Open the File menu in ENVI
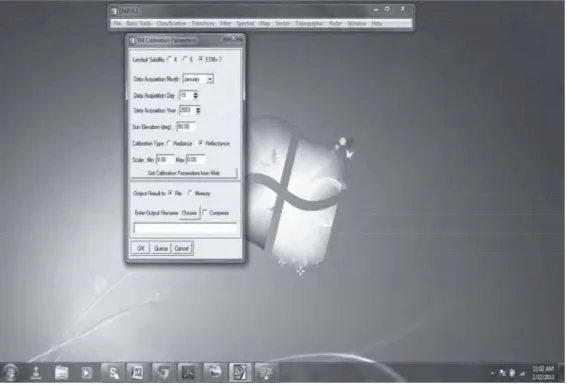 click(117, 23)
